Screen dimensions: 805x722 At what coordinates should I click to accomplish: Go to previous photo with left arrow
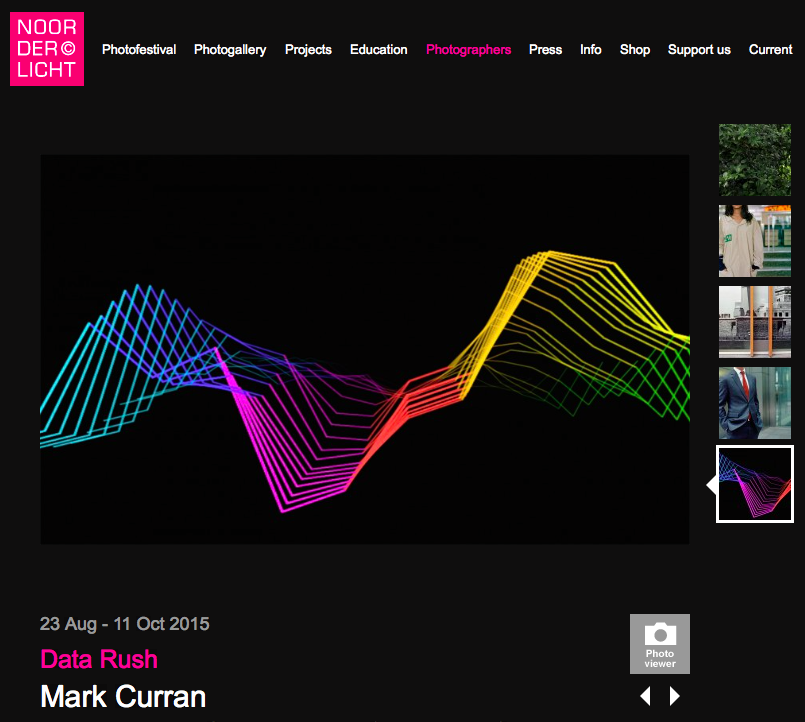pyautogui.click(x=645, y=696)
